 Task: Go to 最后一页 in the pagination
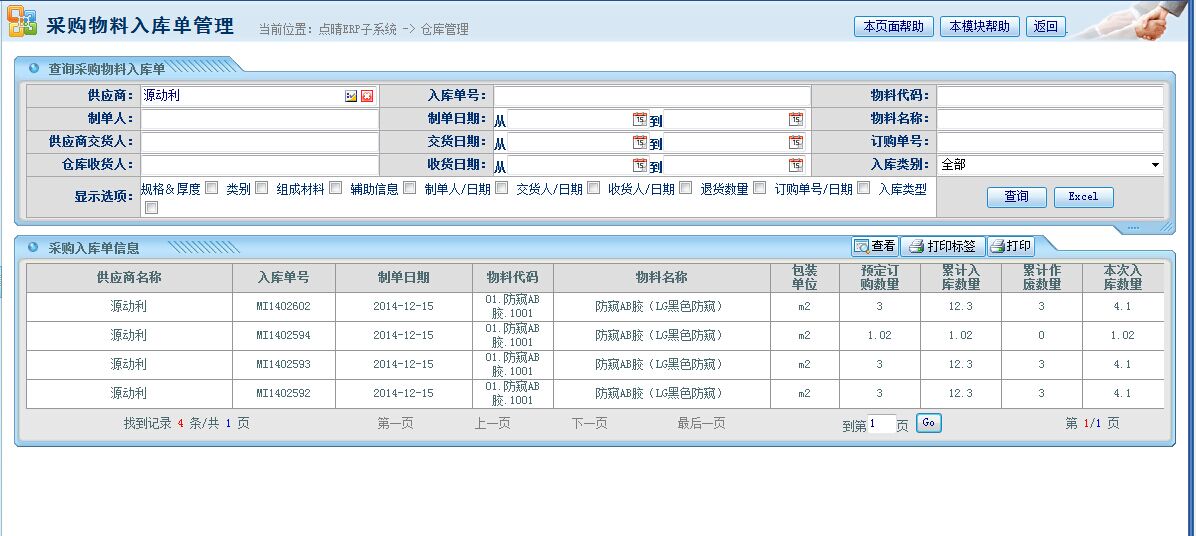tap(701, 424)
